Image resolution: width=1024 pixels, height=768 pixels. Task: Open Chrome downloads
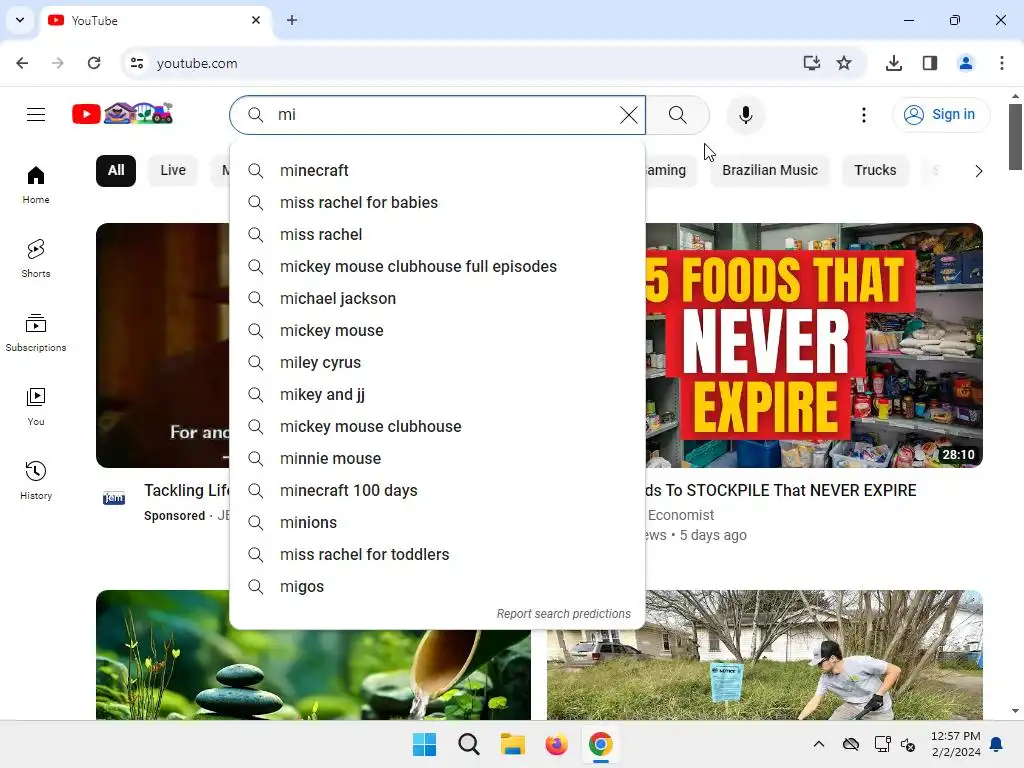(894, 63)
